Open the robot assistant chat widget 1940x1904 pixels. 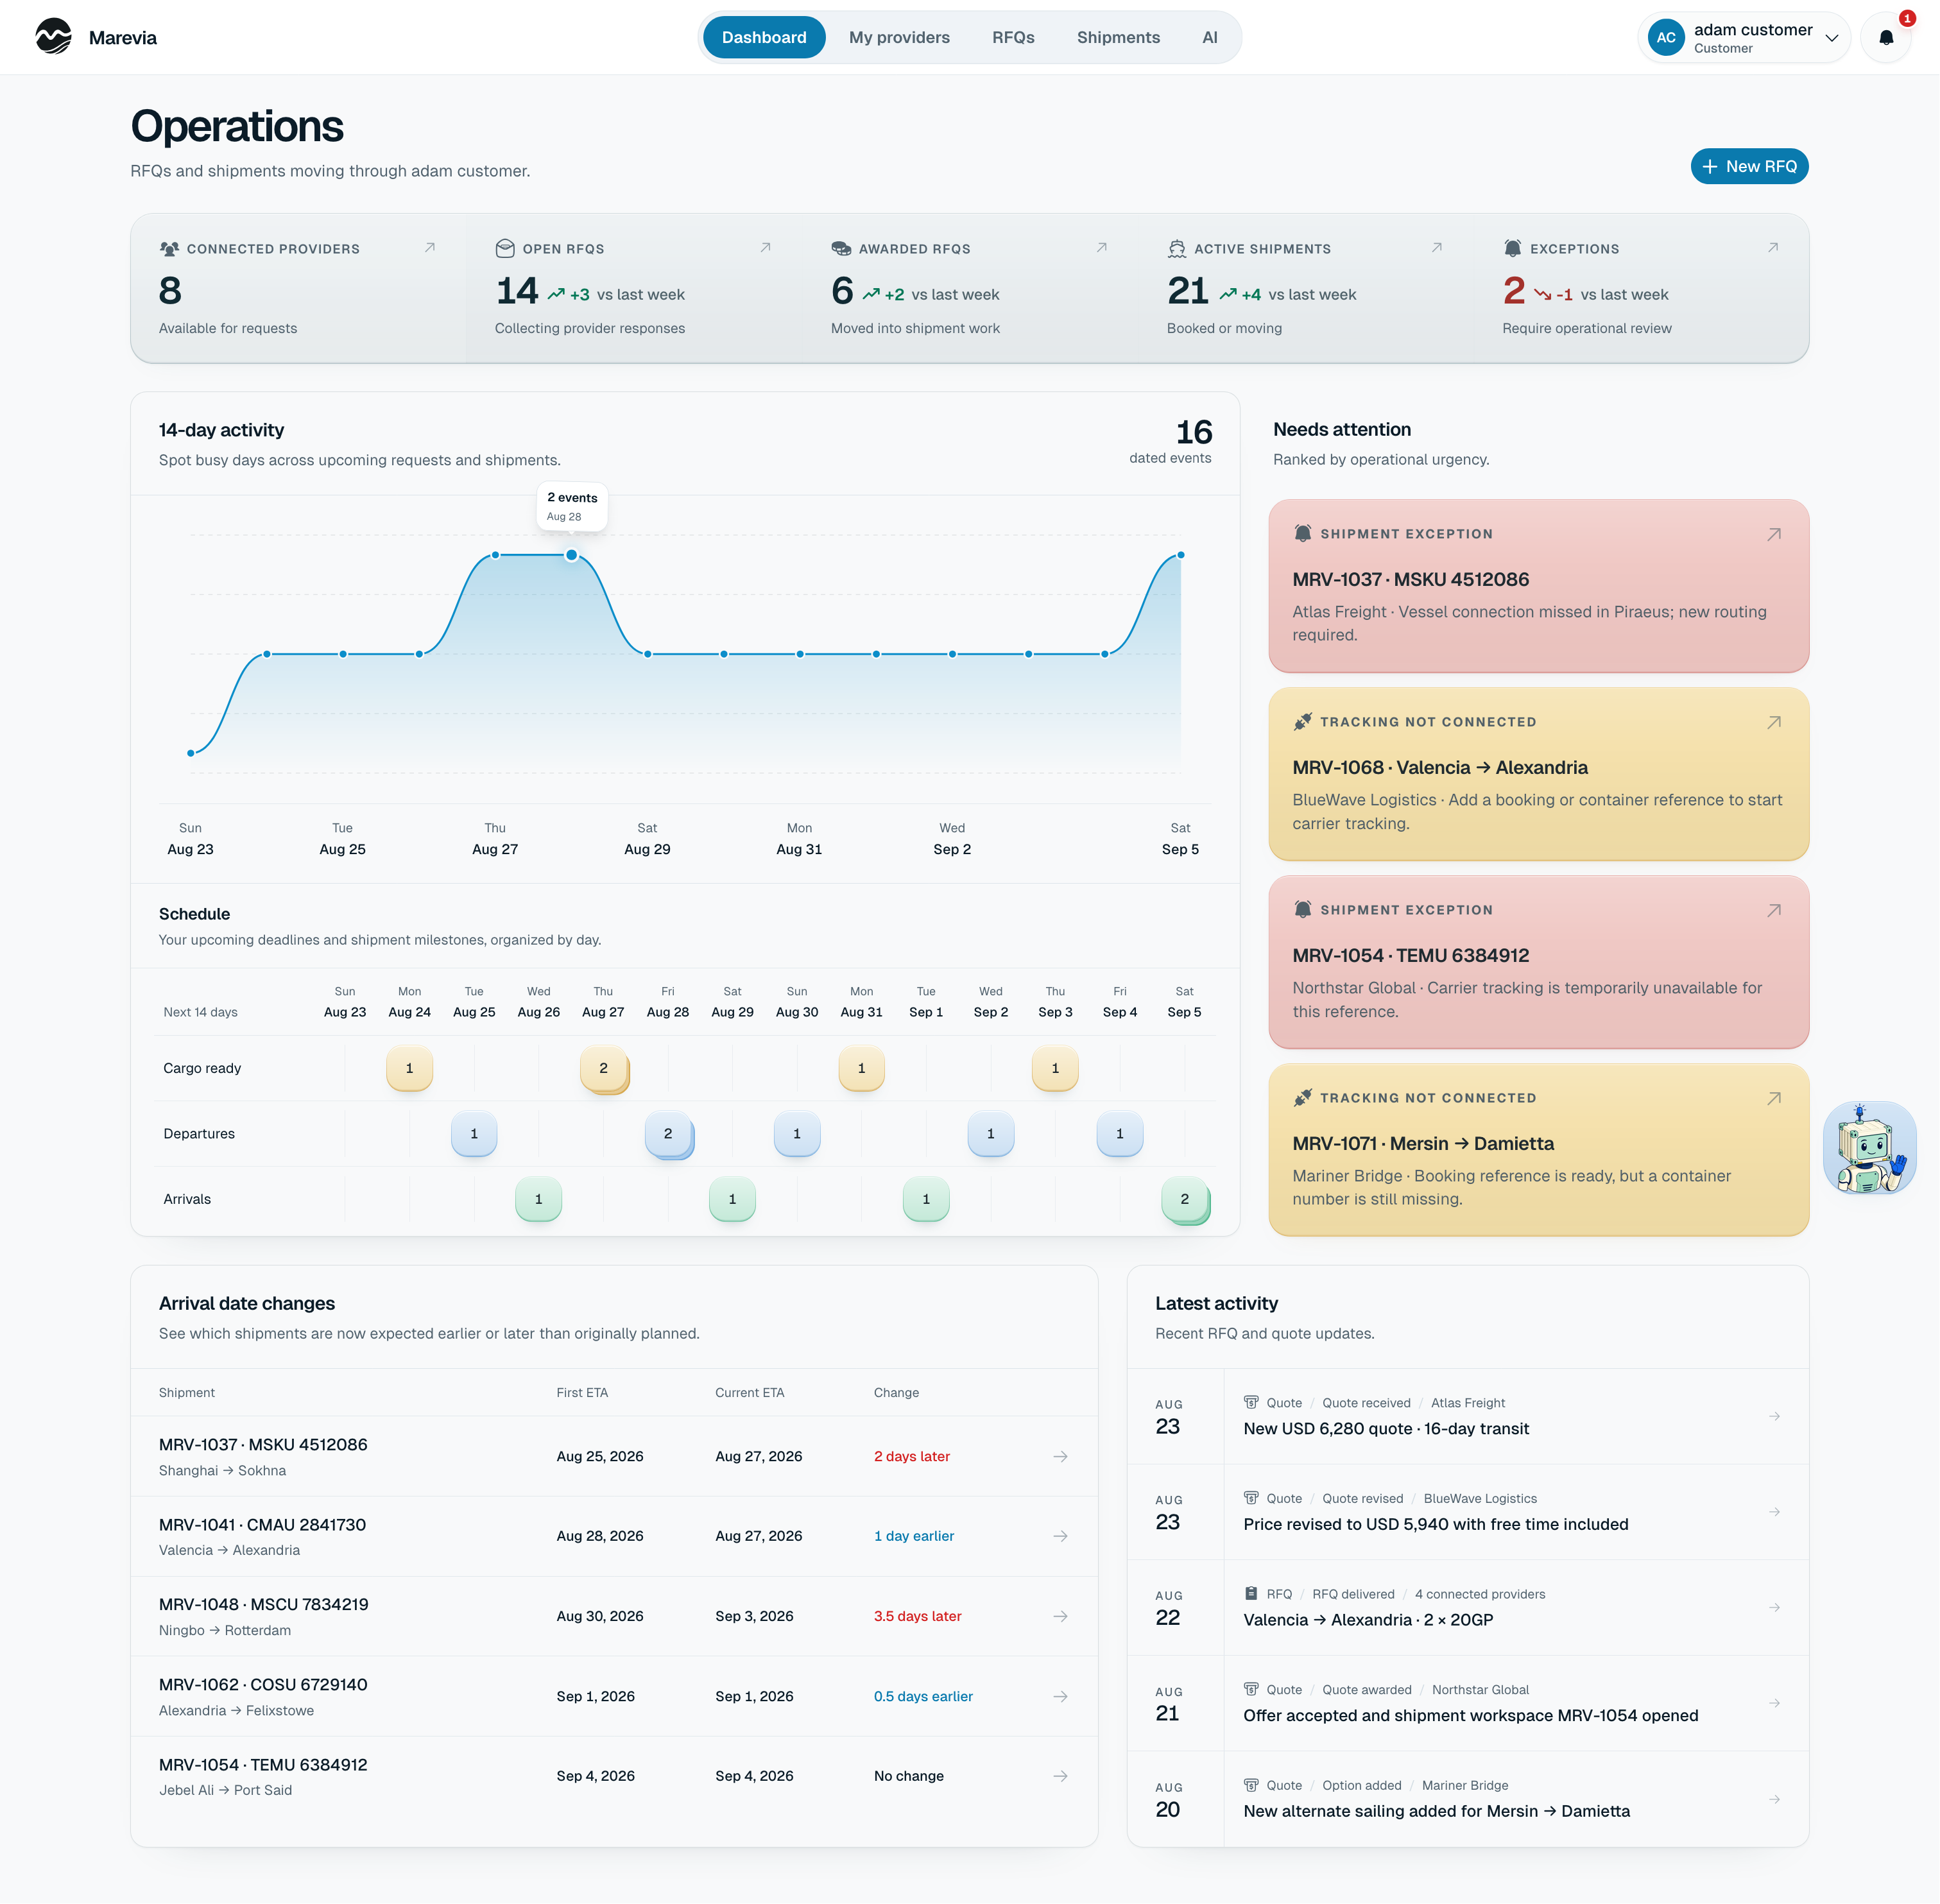click(x=1869, y=1147)
